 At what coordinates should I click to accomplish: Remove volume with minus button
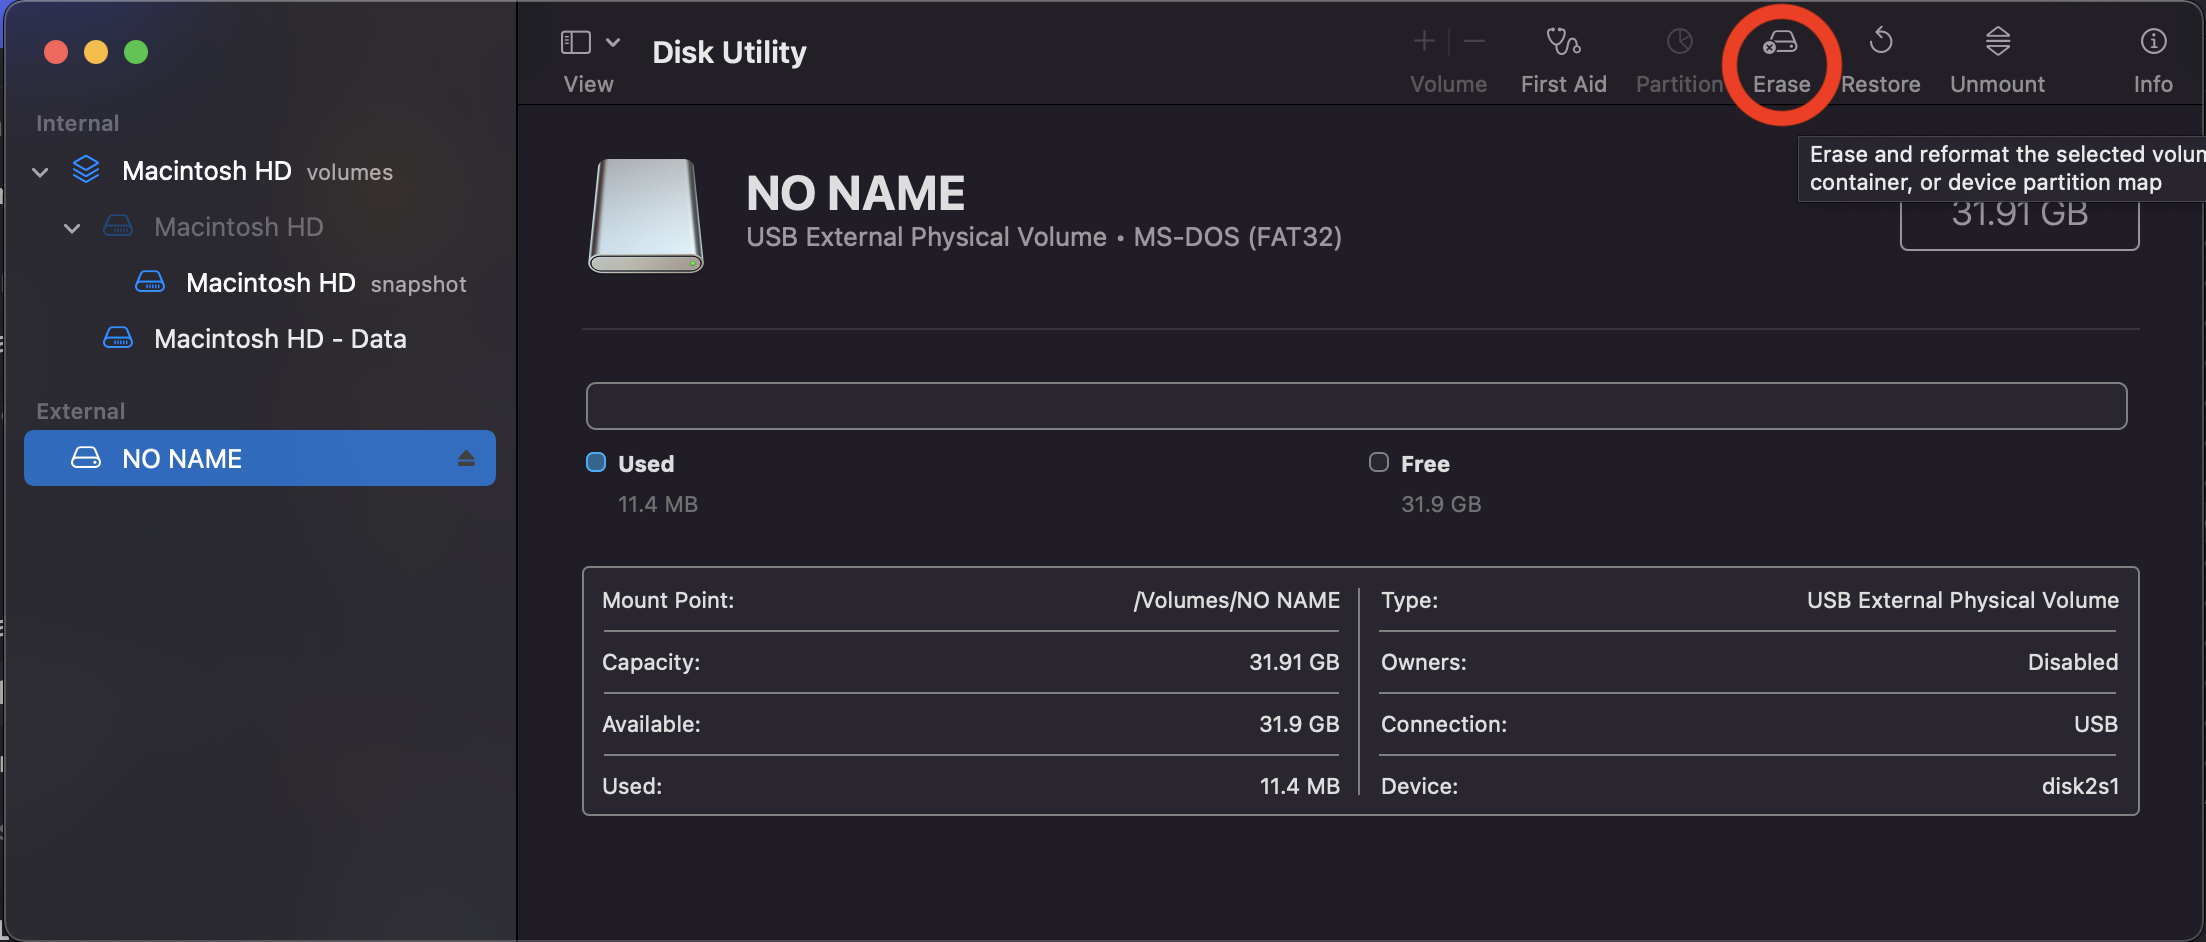1474,41
